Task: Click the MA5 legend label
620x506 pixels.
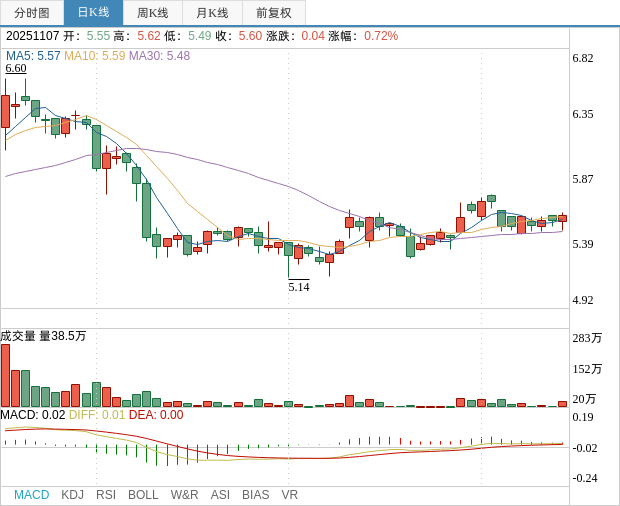Action: pos(33,56)
